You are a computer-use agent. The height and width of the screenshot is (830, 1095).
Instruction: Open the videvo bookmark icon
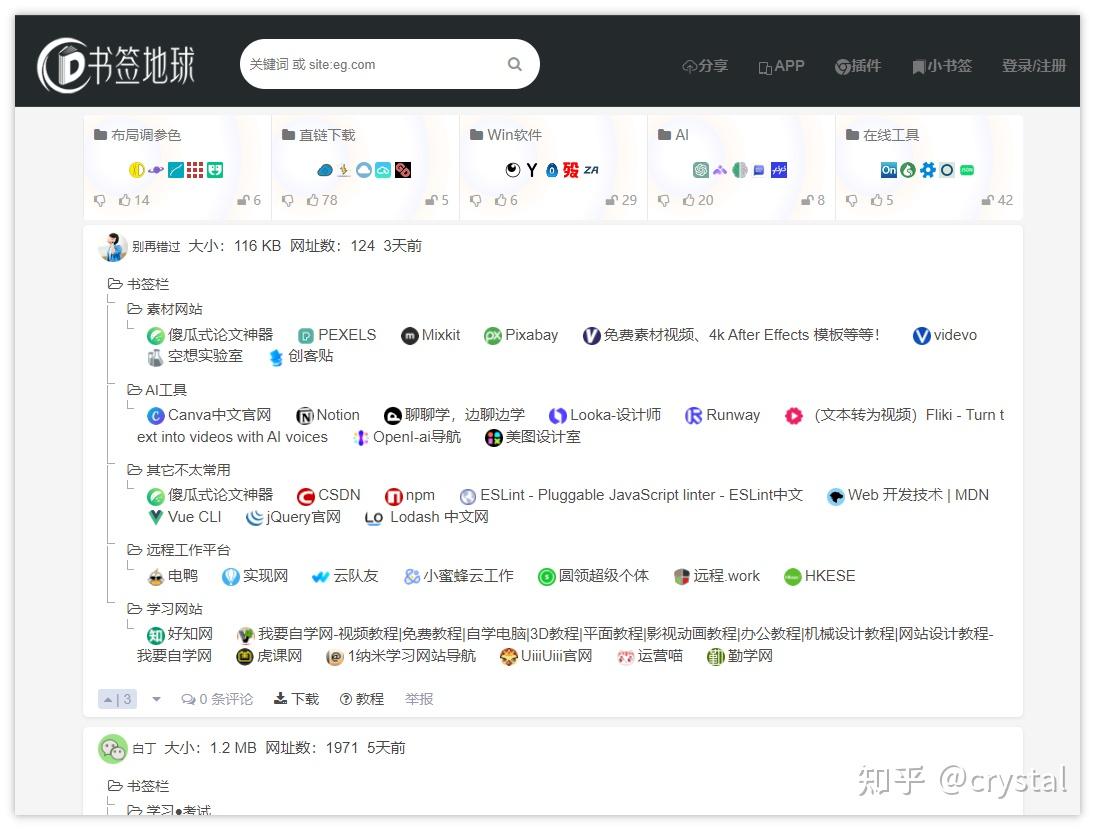922,336
